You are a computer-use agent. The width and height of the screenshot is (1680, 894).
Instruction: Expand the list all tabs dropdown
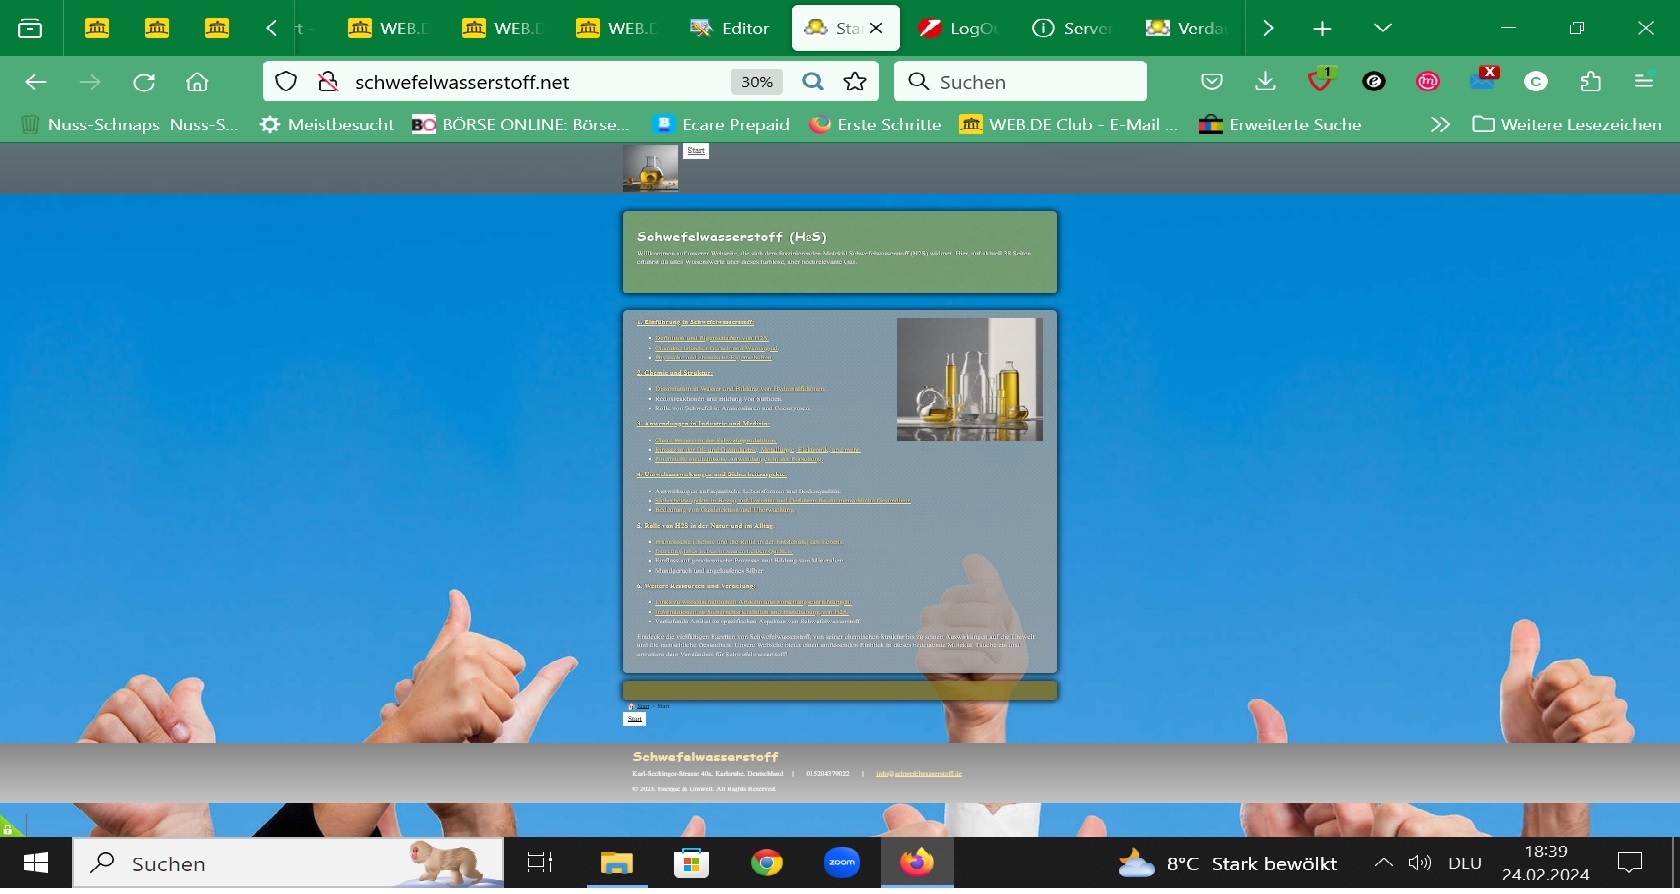click(1383, 28)
